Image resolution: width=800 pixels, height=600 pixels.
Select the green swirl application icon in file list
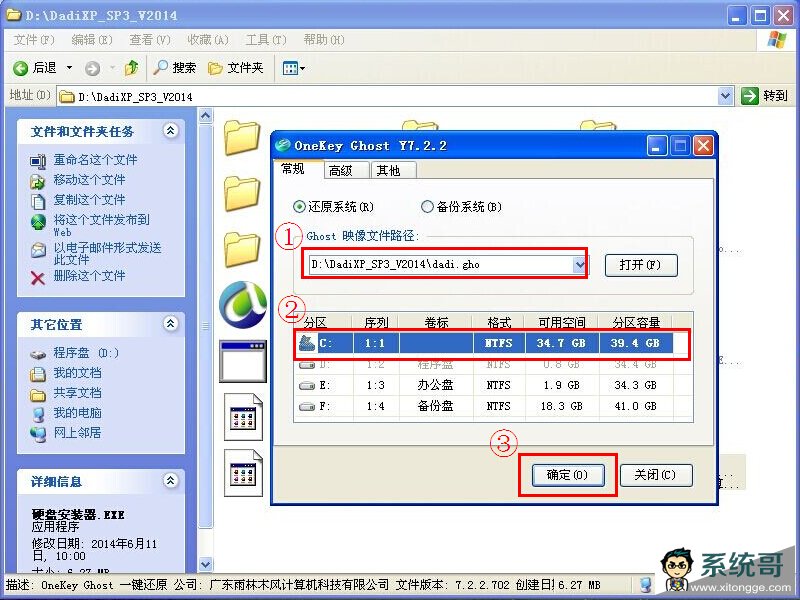pyautogui.click(x=243, y=305)
